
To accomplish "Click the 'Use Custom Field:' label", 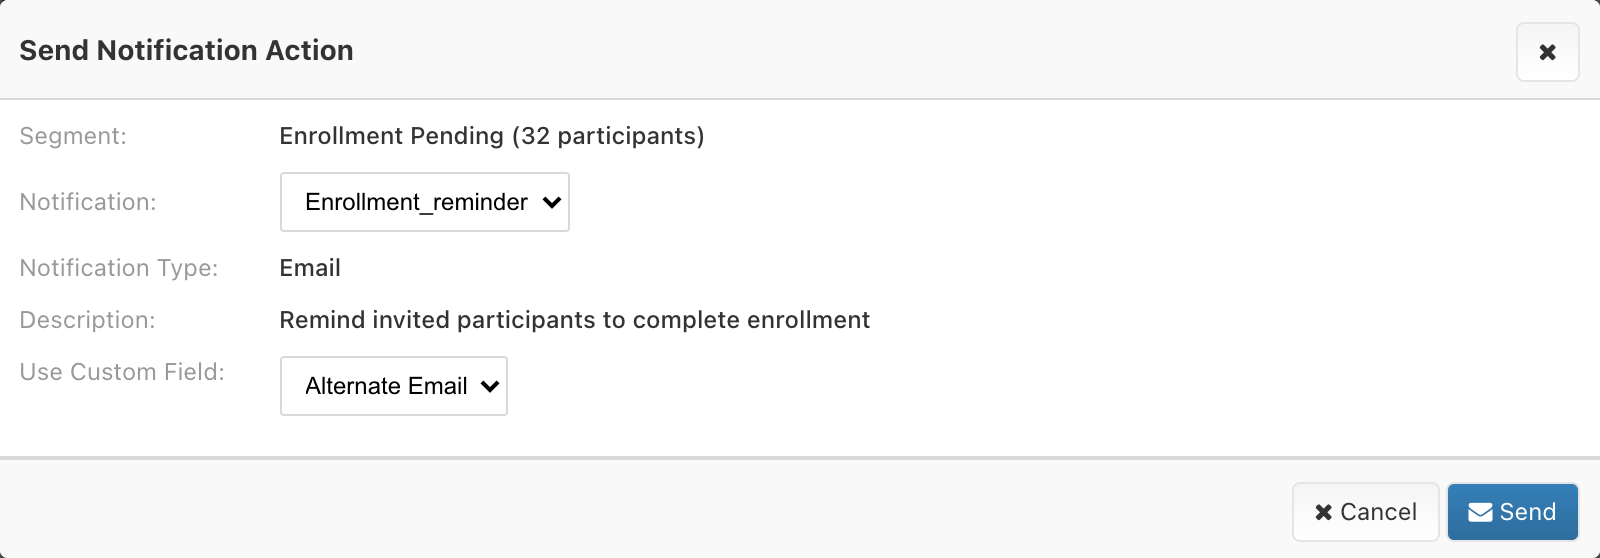I will point(122,372).
